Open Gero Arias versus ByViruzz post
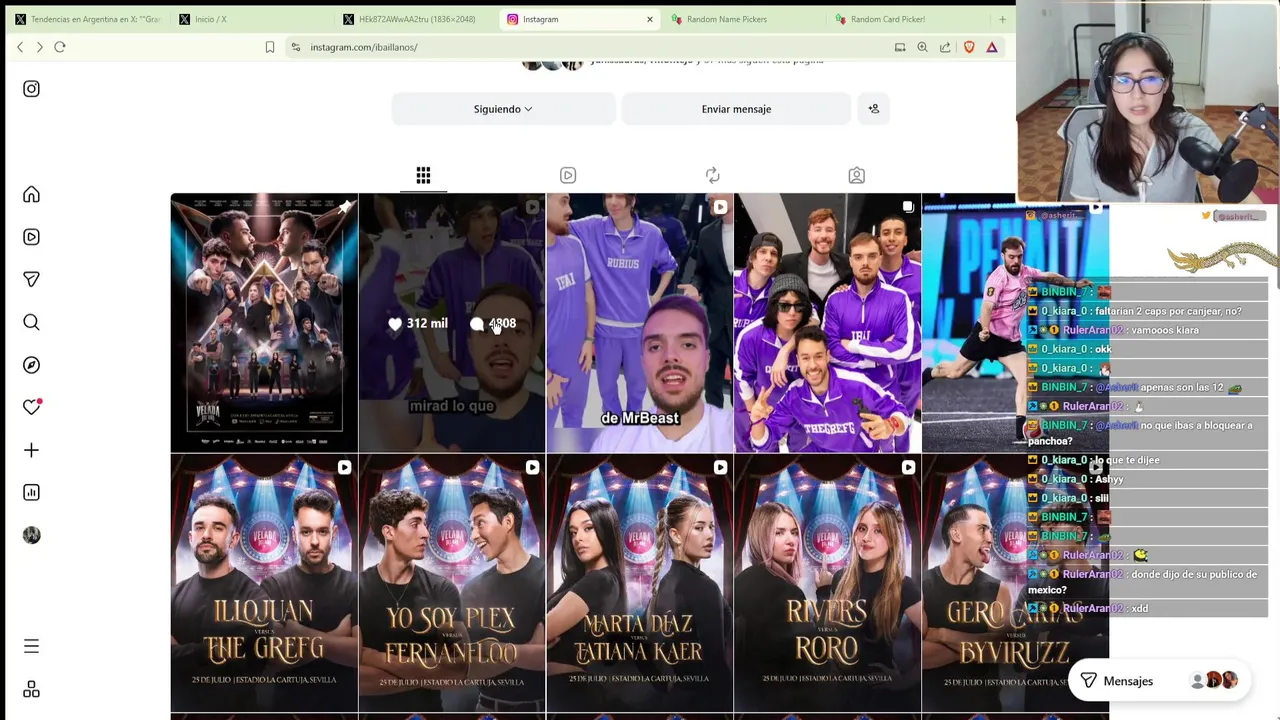Viewport: 1280px width, 720px height. point(1015,583)
